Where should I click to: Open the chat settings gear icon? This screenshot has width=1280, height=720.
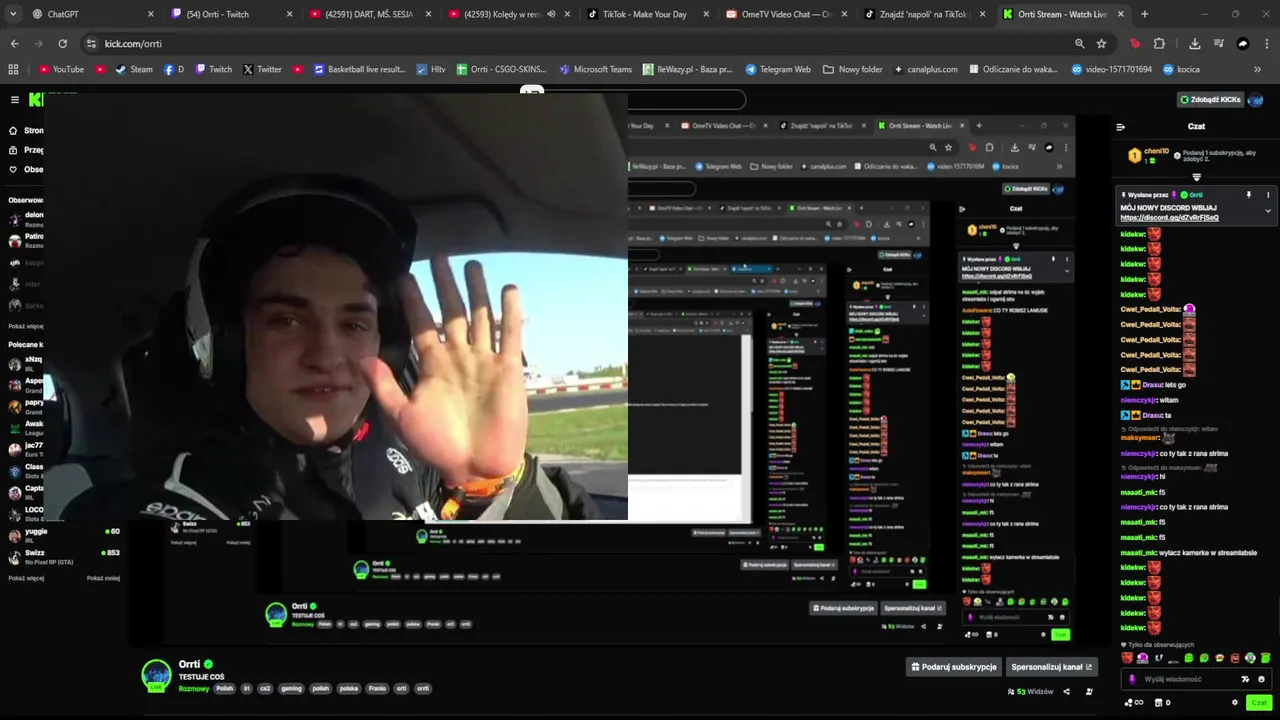point(1235,703)
